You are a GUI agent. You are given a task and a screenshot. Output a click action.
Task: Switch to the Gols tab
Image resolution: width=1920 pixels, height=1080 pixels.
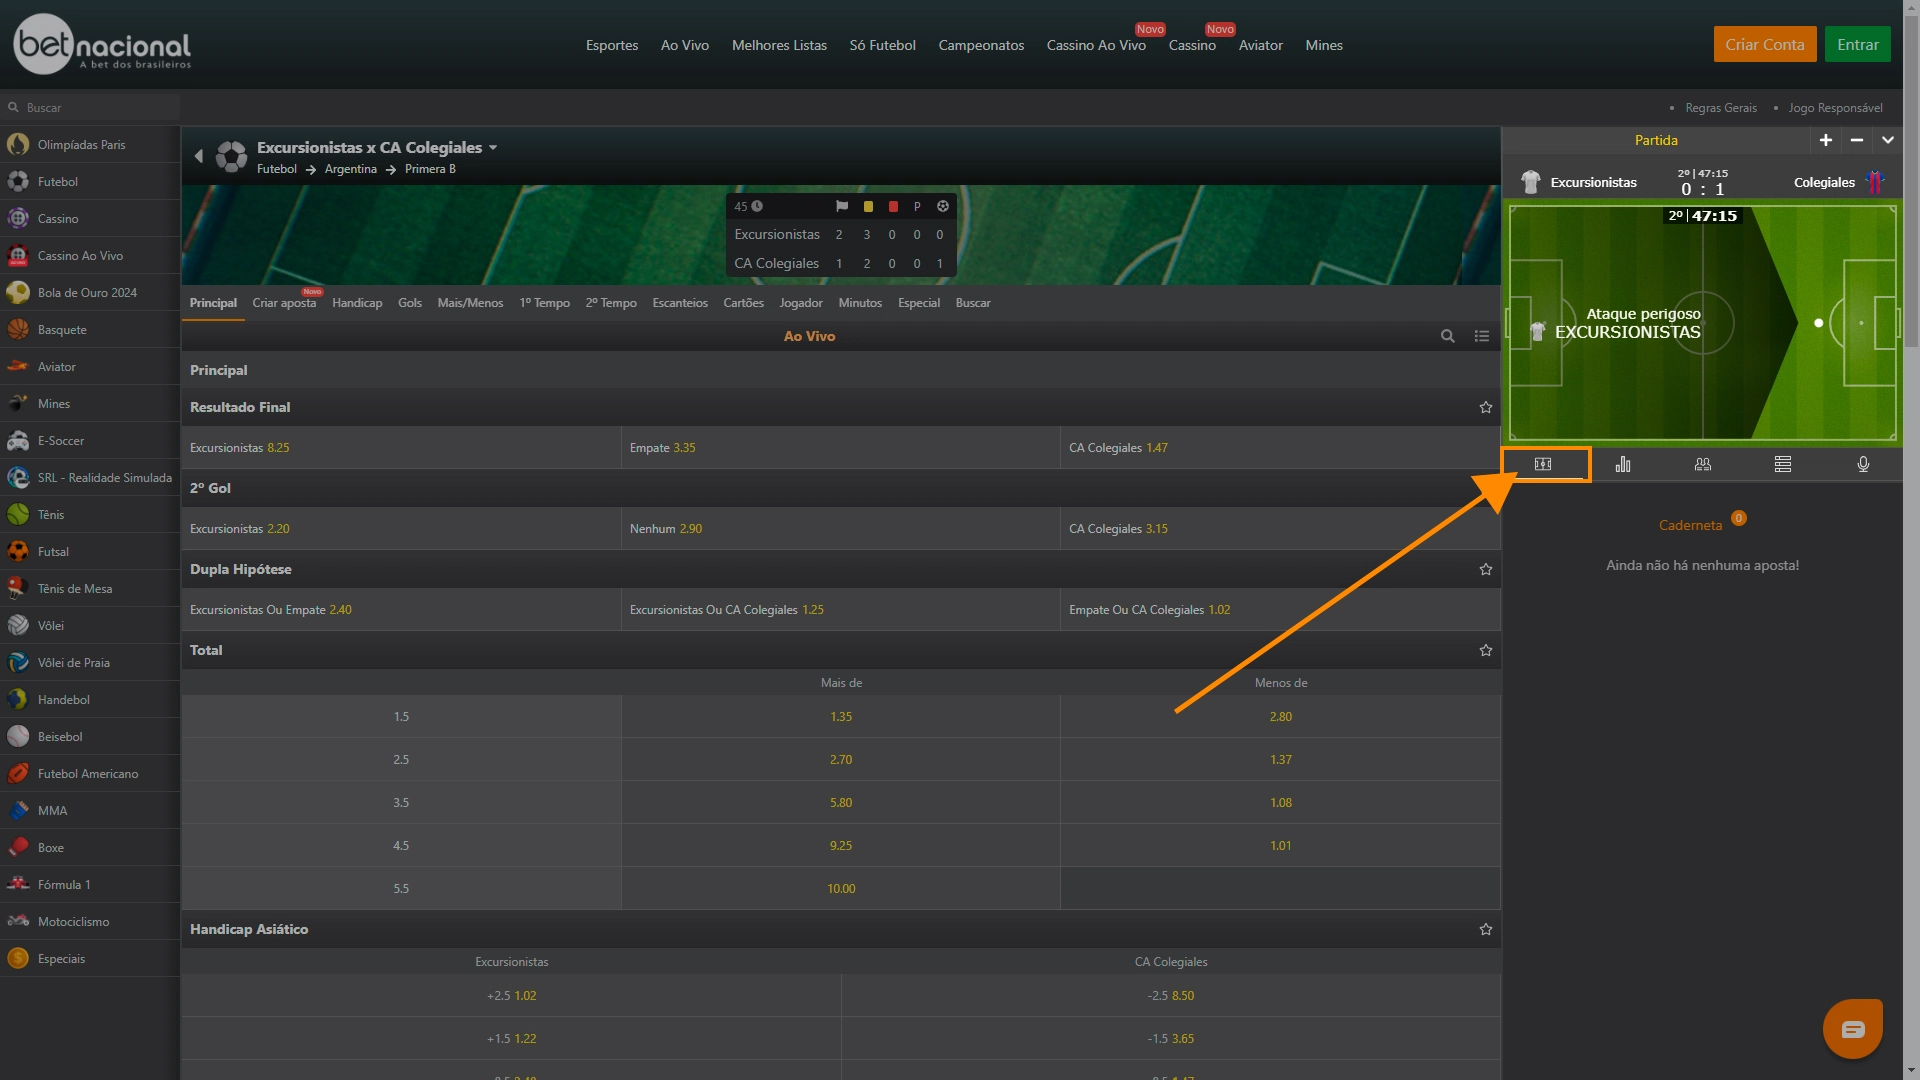tap(410, 303)
